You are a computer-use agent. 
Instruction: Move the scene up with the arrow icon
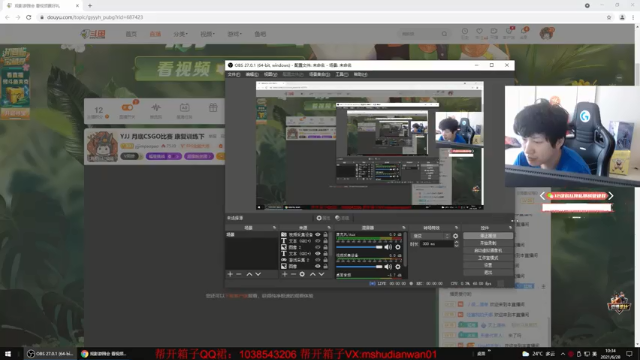point(249,274)
